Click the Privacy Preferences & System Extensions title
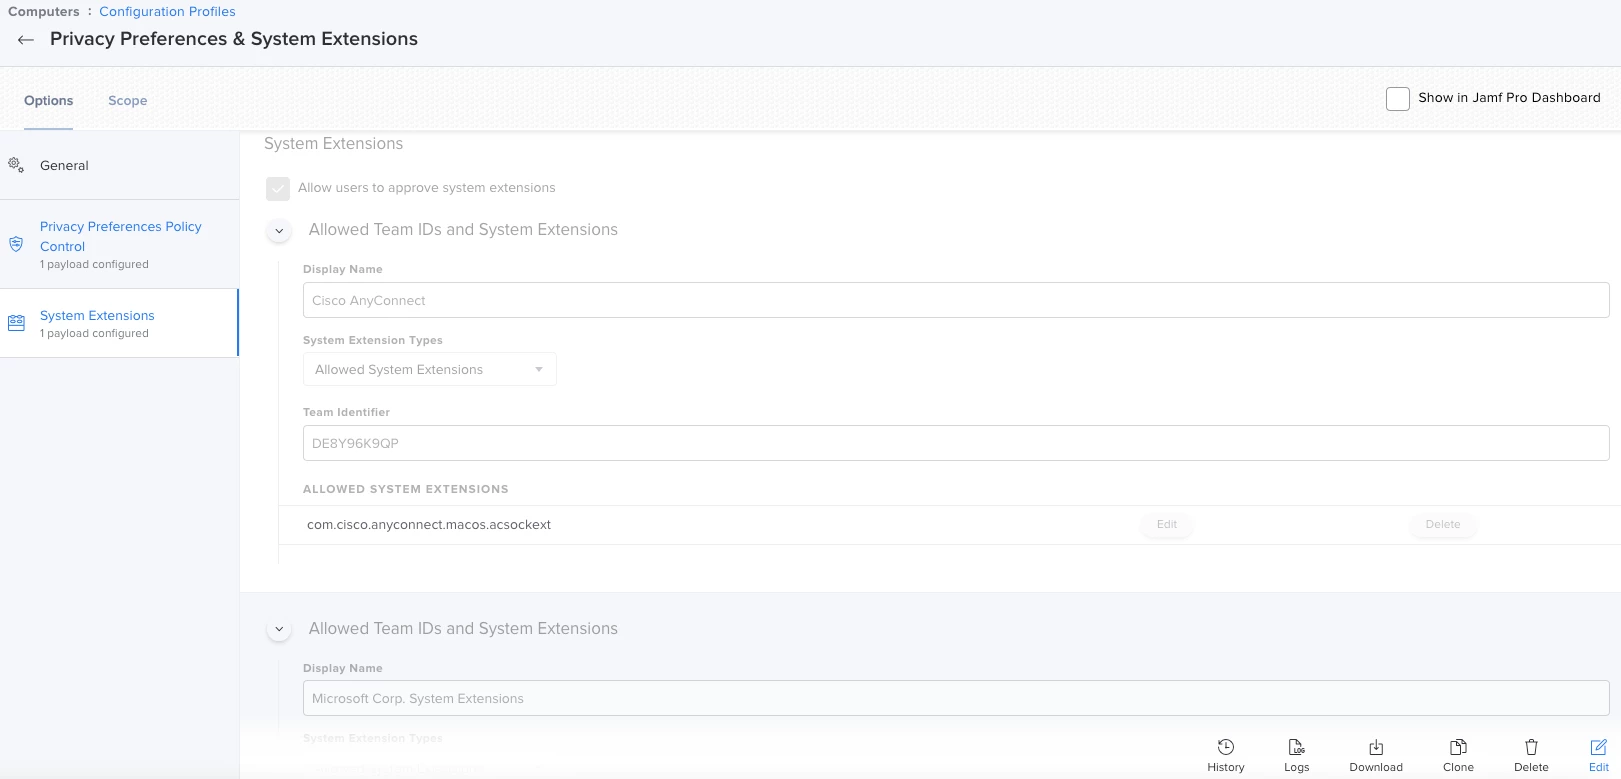 234,39
